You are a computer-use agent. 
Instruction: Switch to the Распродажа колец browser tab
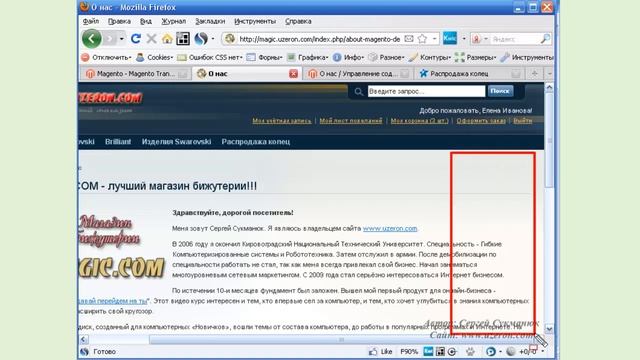(x=469, y=73)
